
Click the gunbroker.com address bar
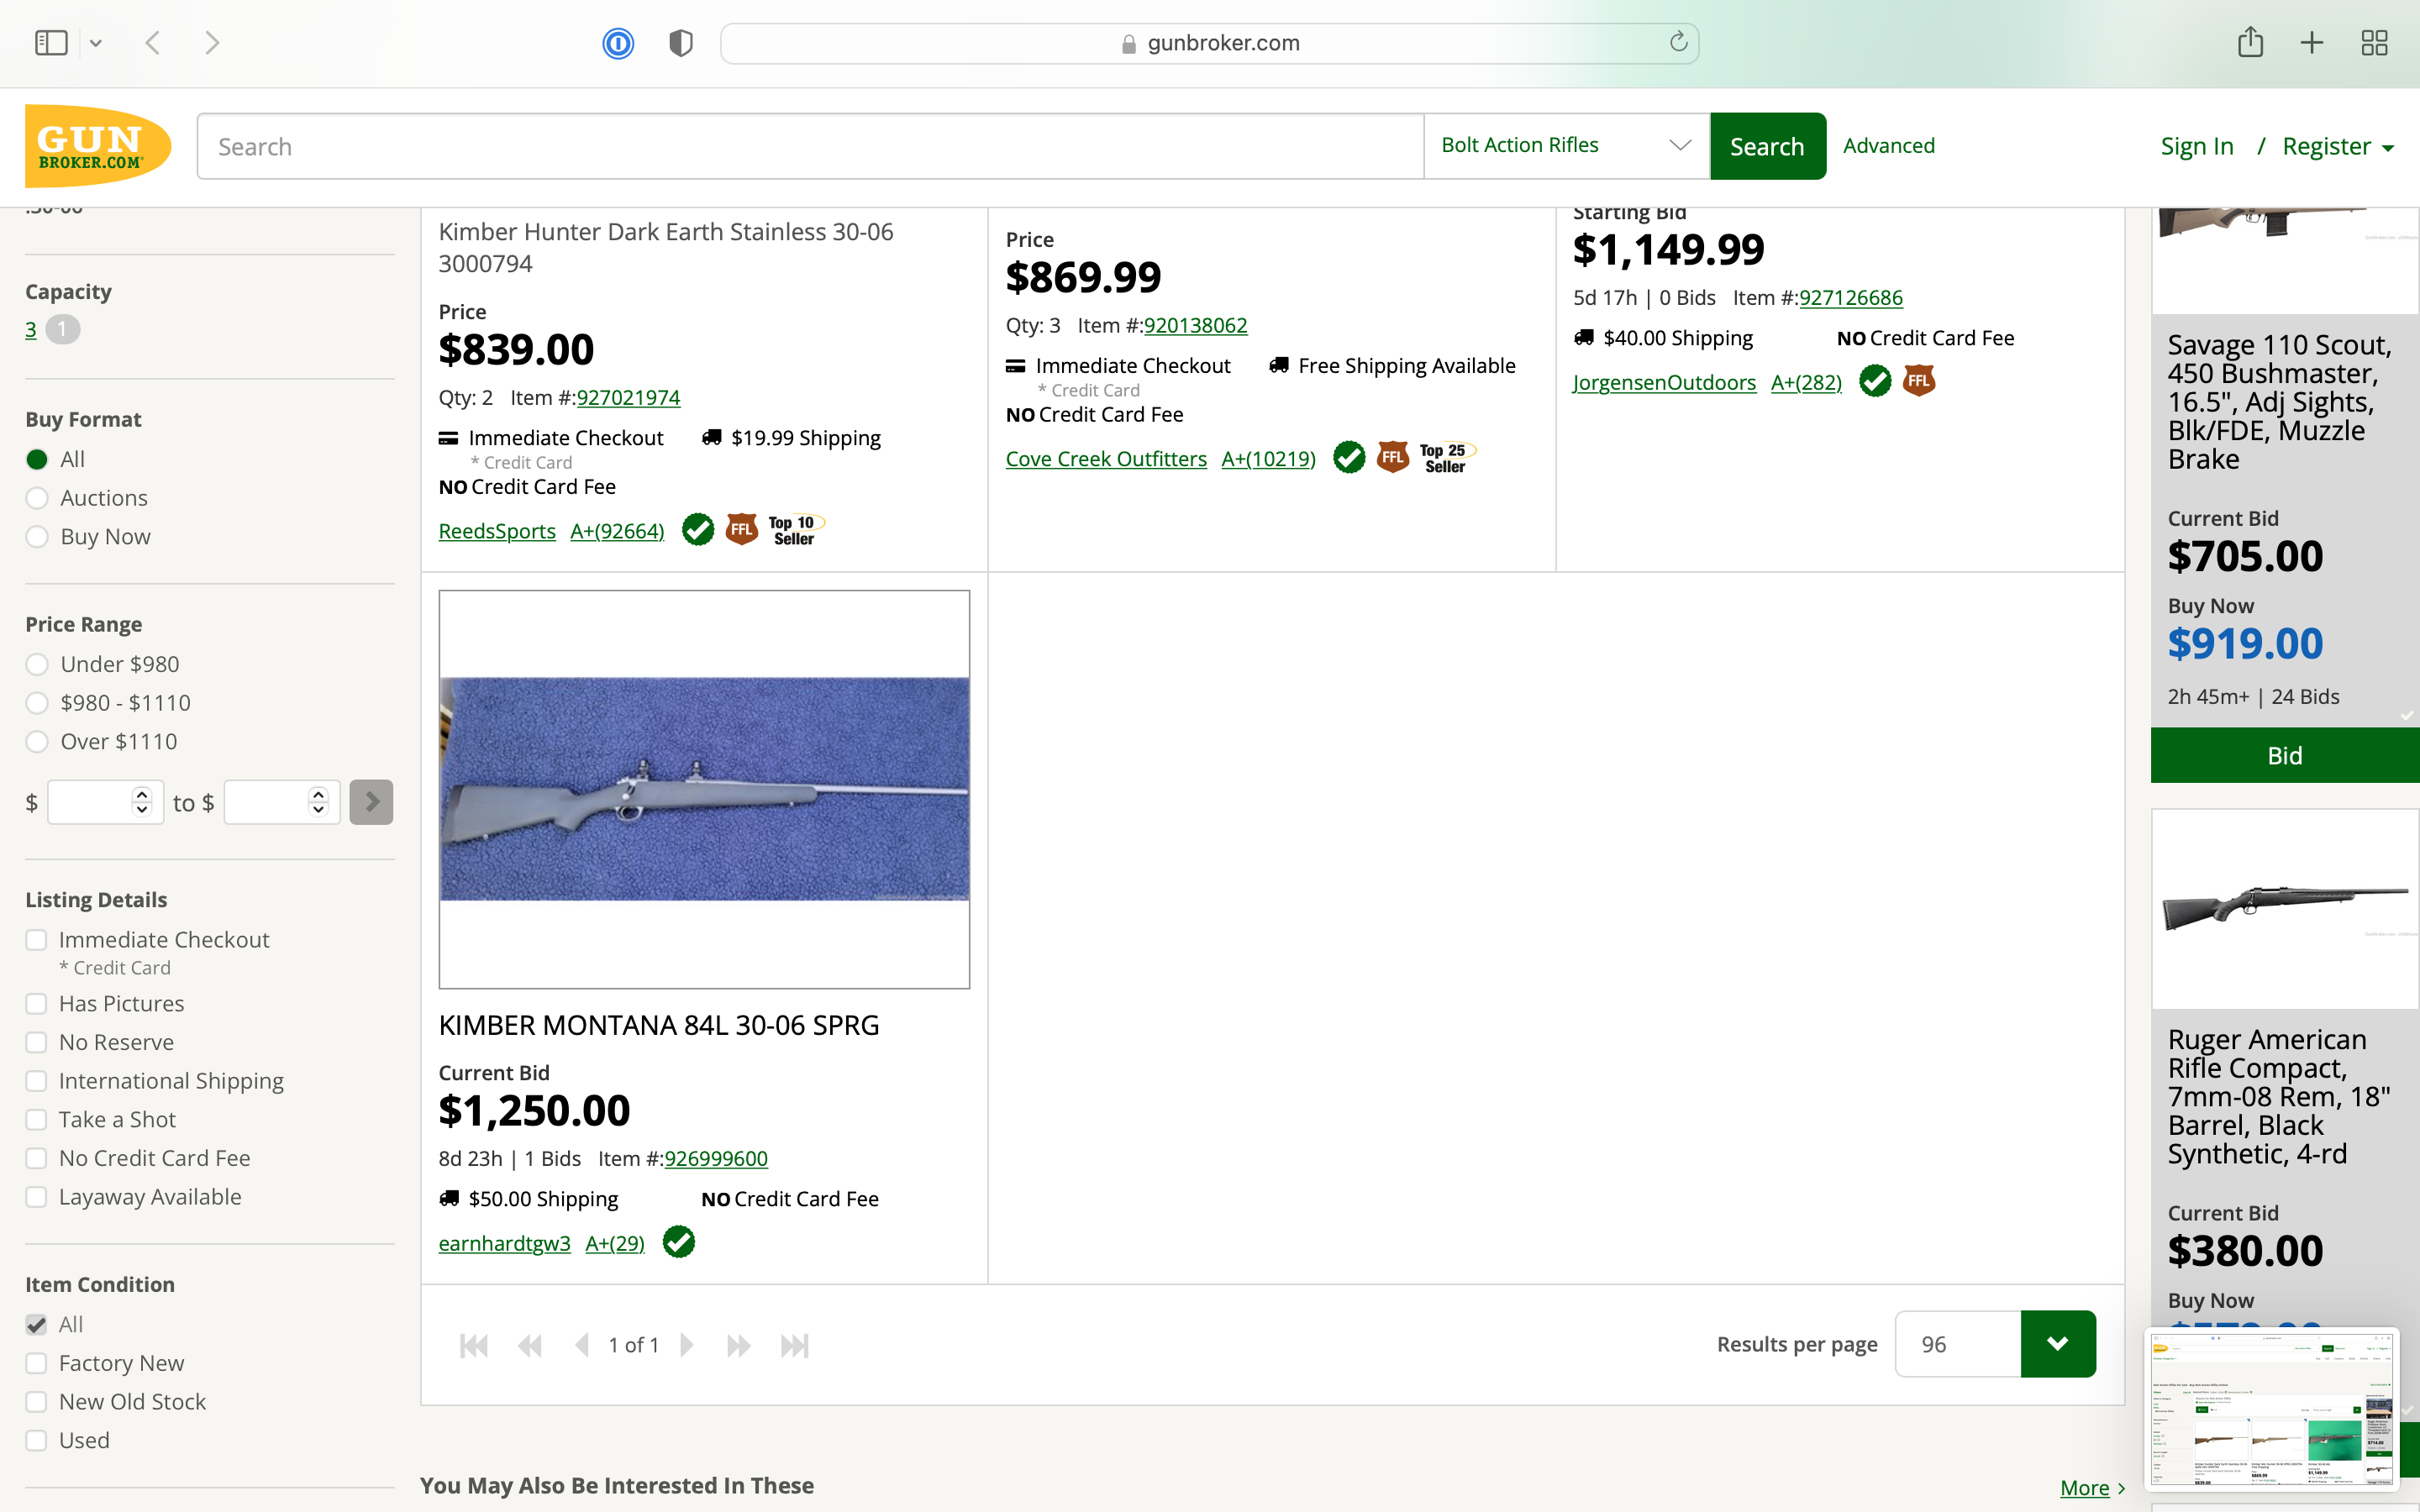1210,43
